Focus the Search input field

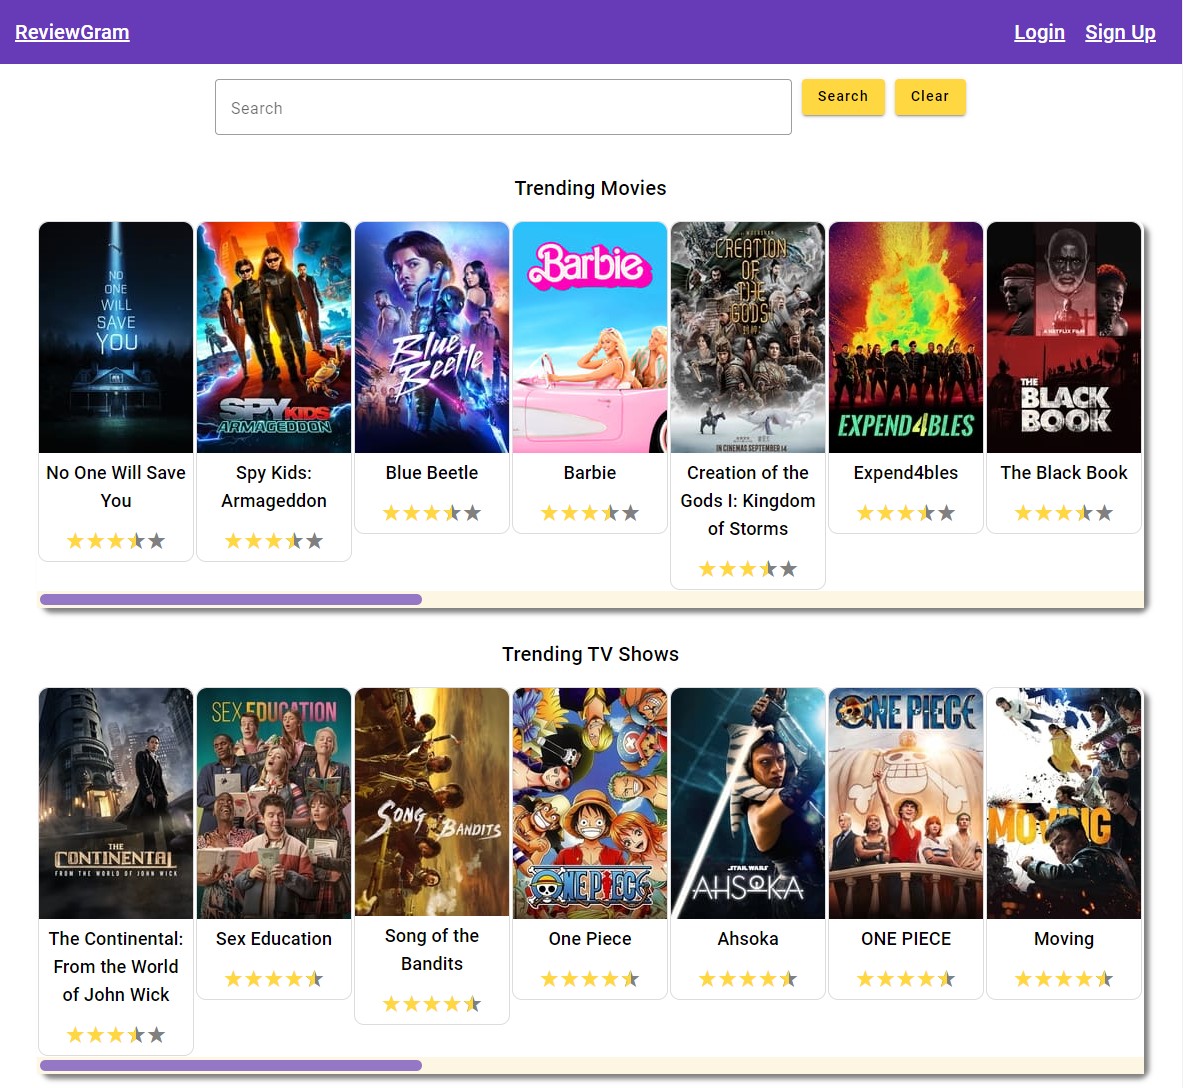[503, 107]
